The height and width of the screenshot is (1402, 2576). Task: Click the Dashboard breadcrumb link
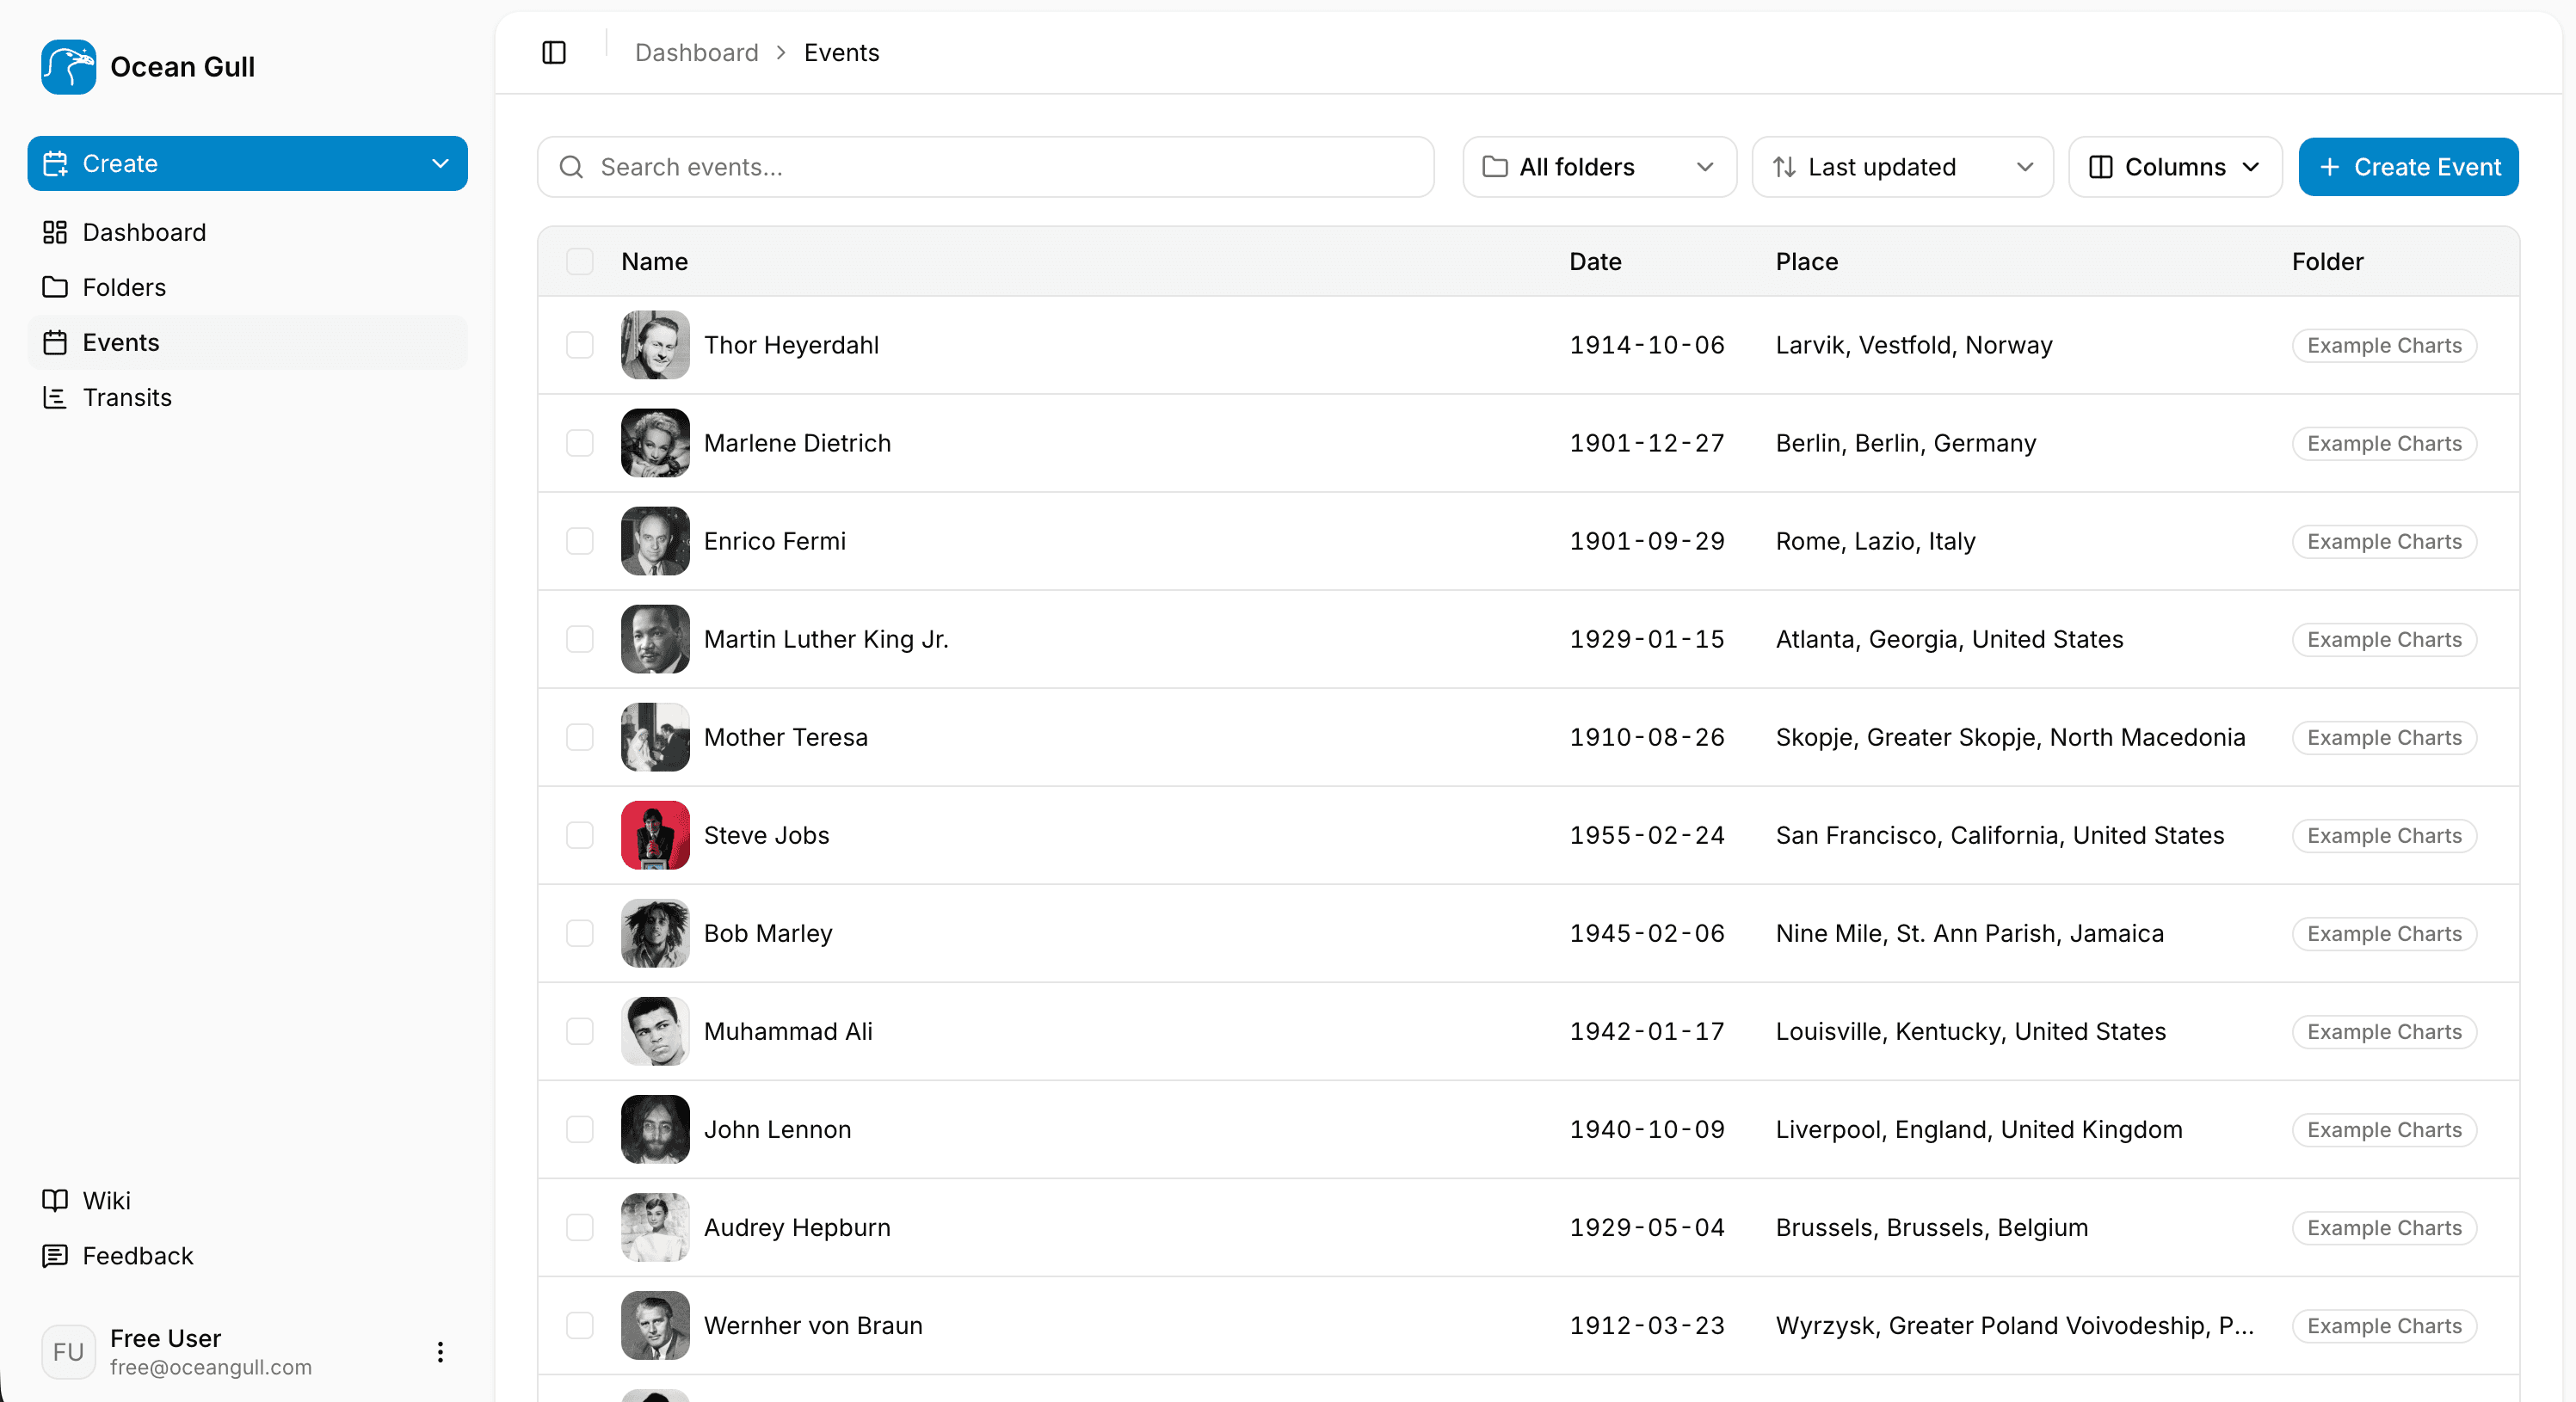[697, 52]
